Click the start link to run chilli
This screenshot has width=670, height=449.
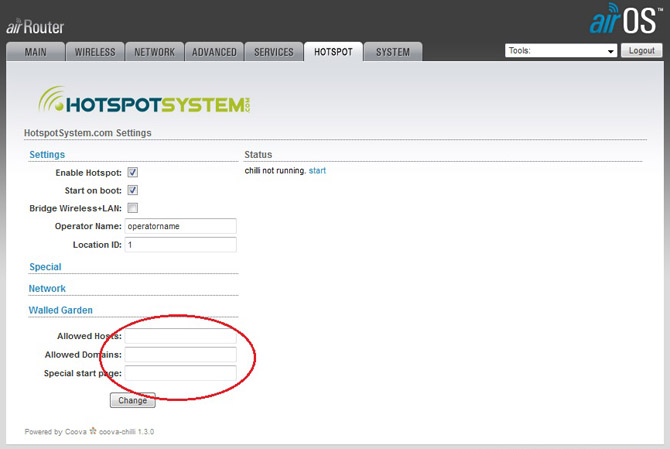point(317,170)
